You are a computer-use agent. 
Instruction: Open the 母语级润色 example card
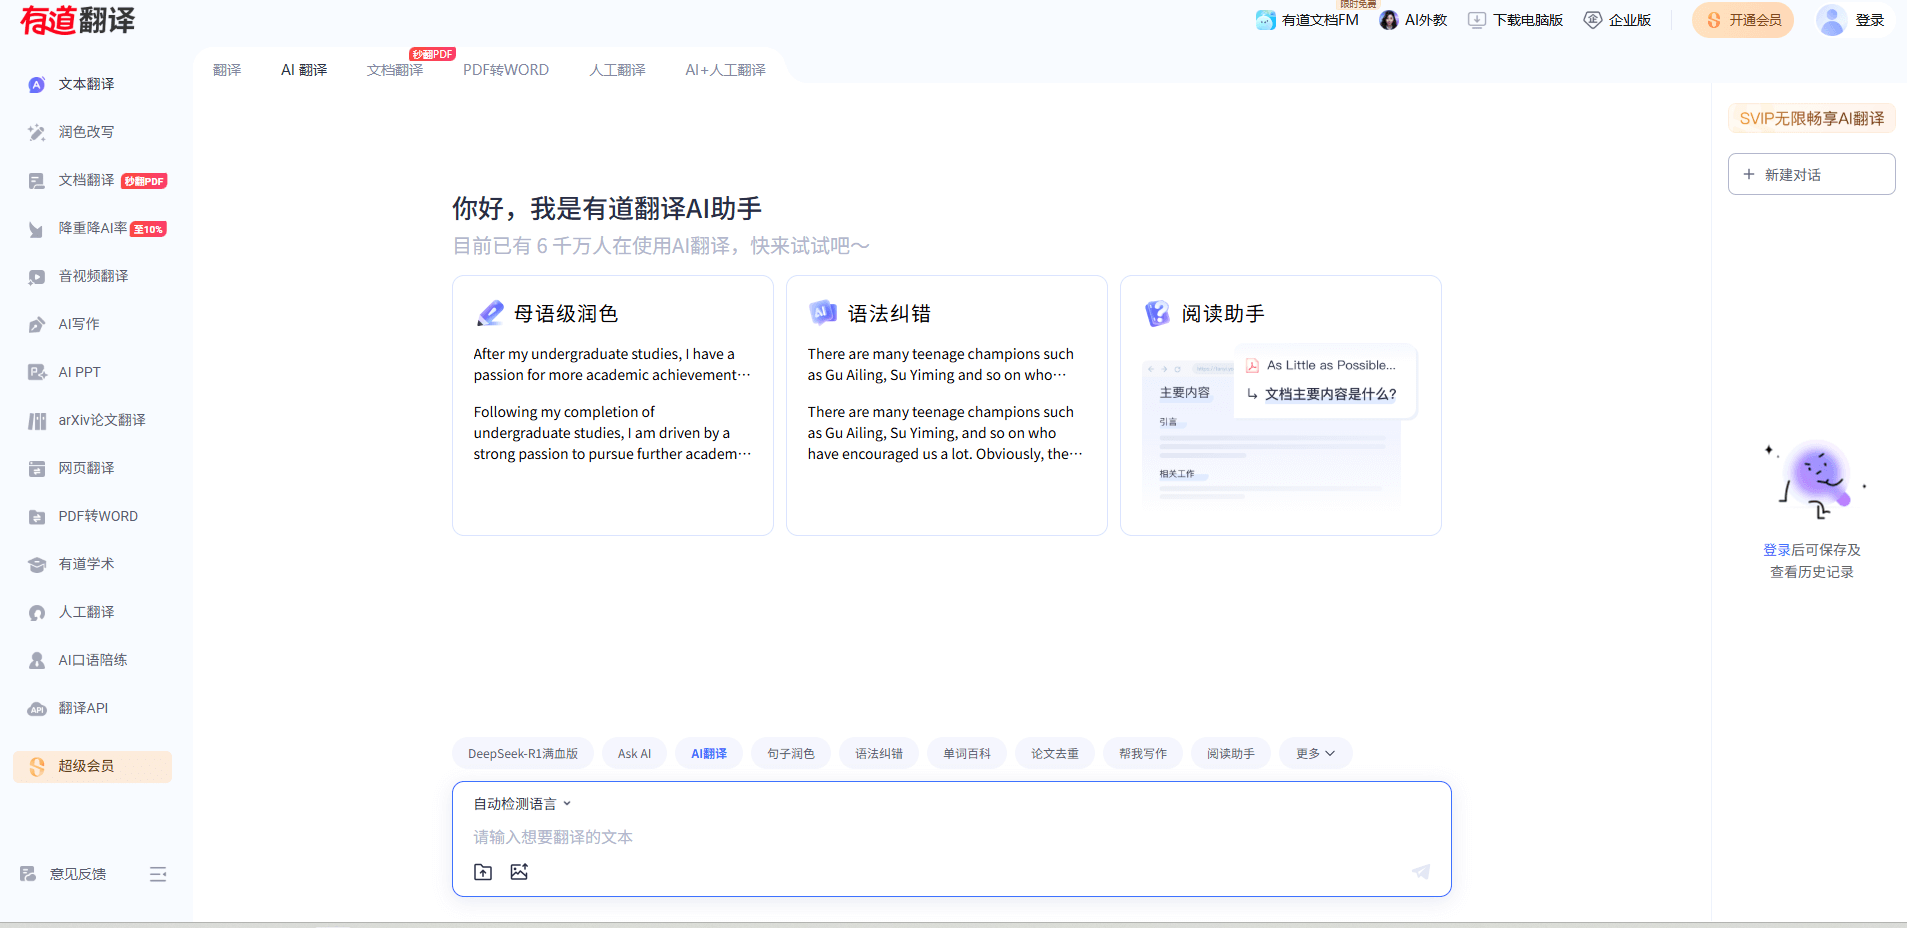pyautogui.click(x=613, y=405)
